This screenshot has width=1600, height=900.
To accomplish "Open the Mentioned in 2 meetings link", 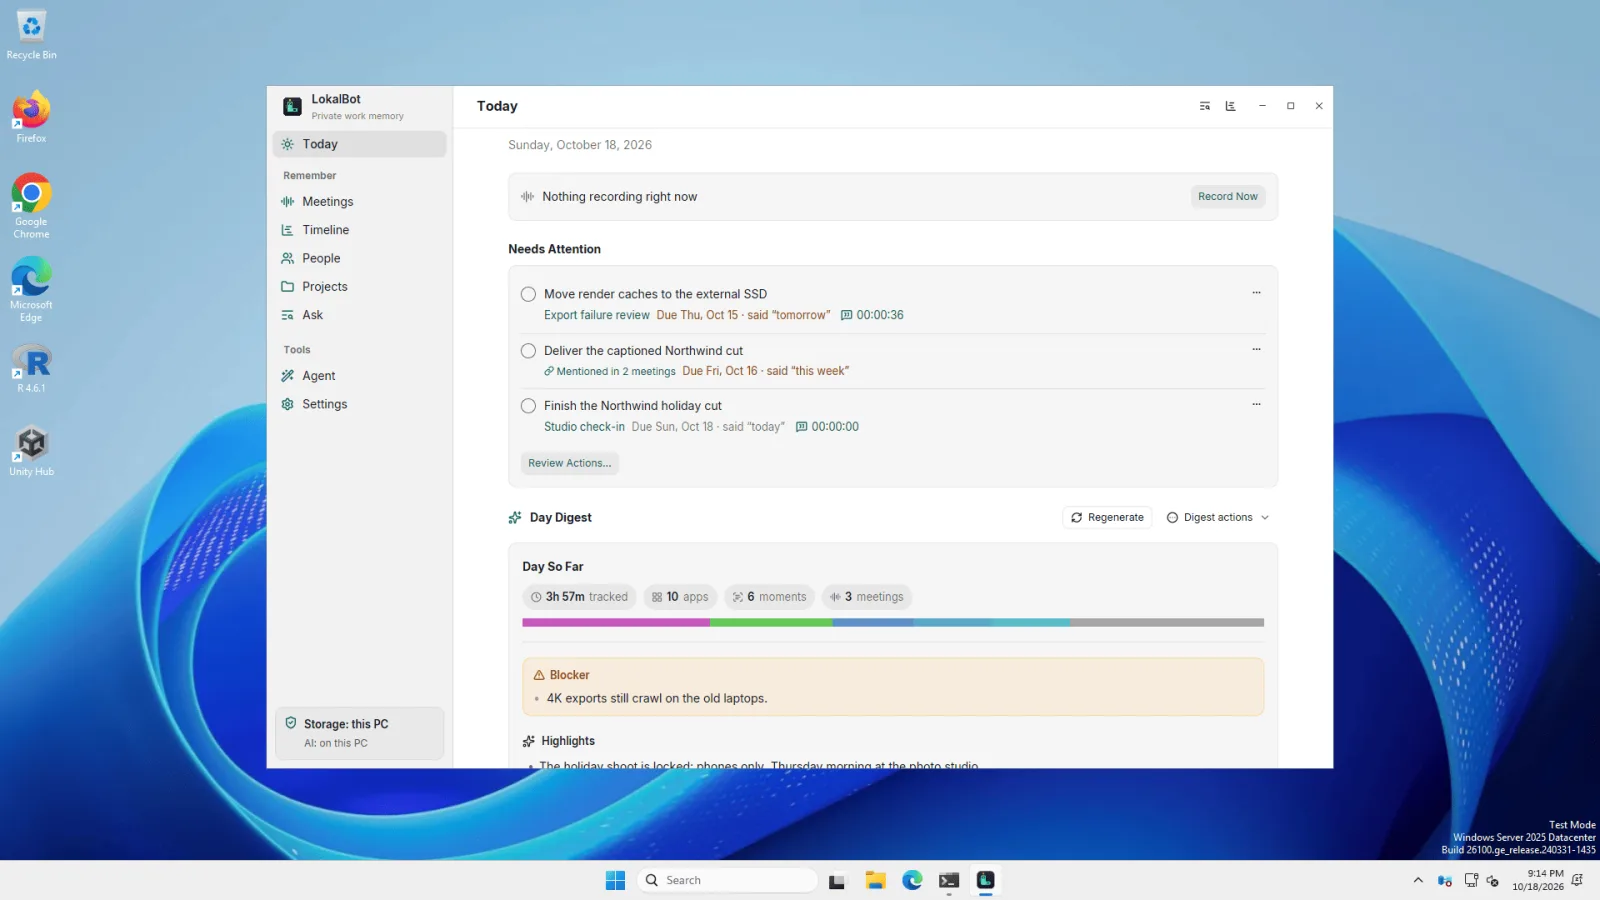I will click(610, 371).
